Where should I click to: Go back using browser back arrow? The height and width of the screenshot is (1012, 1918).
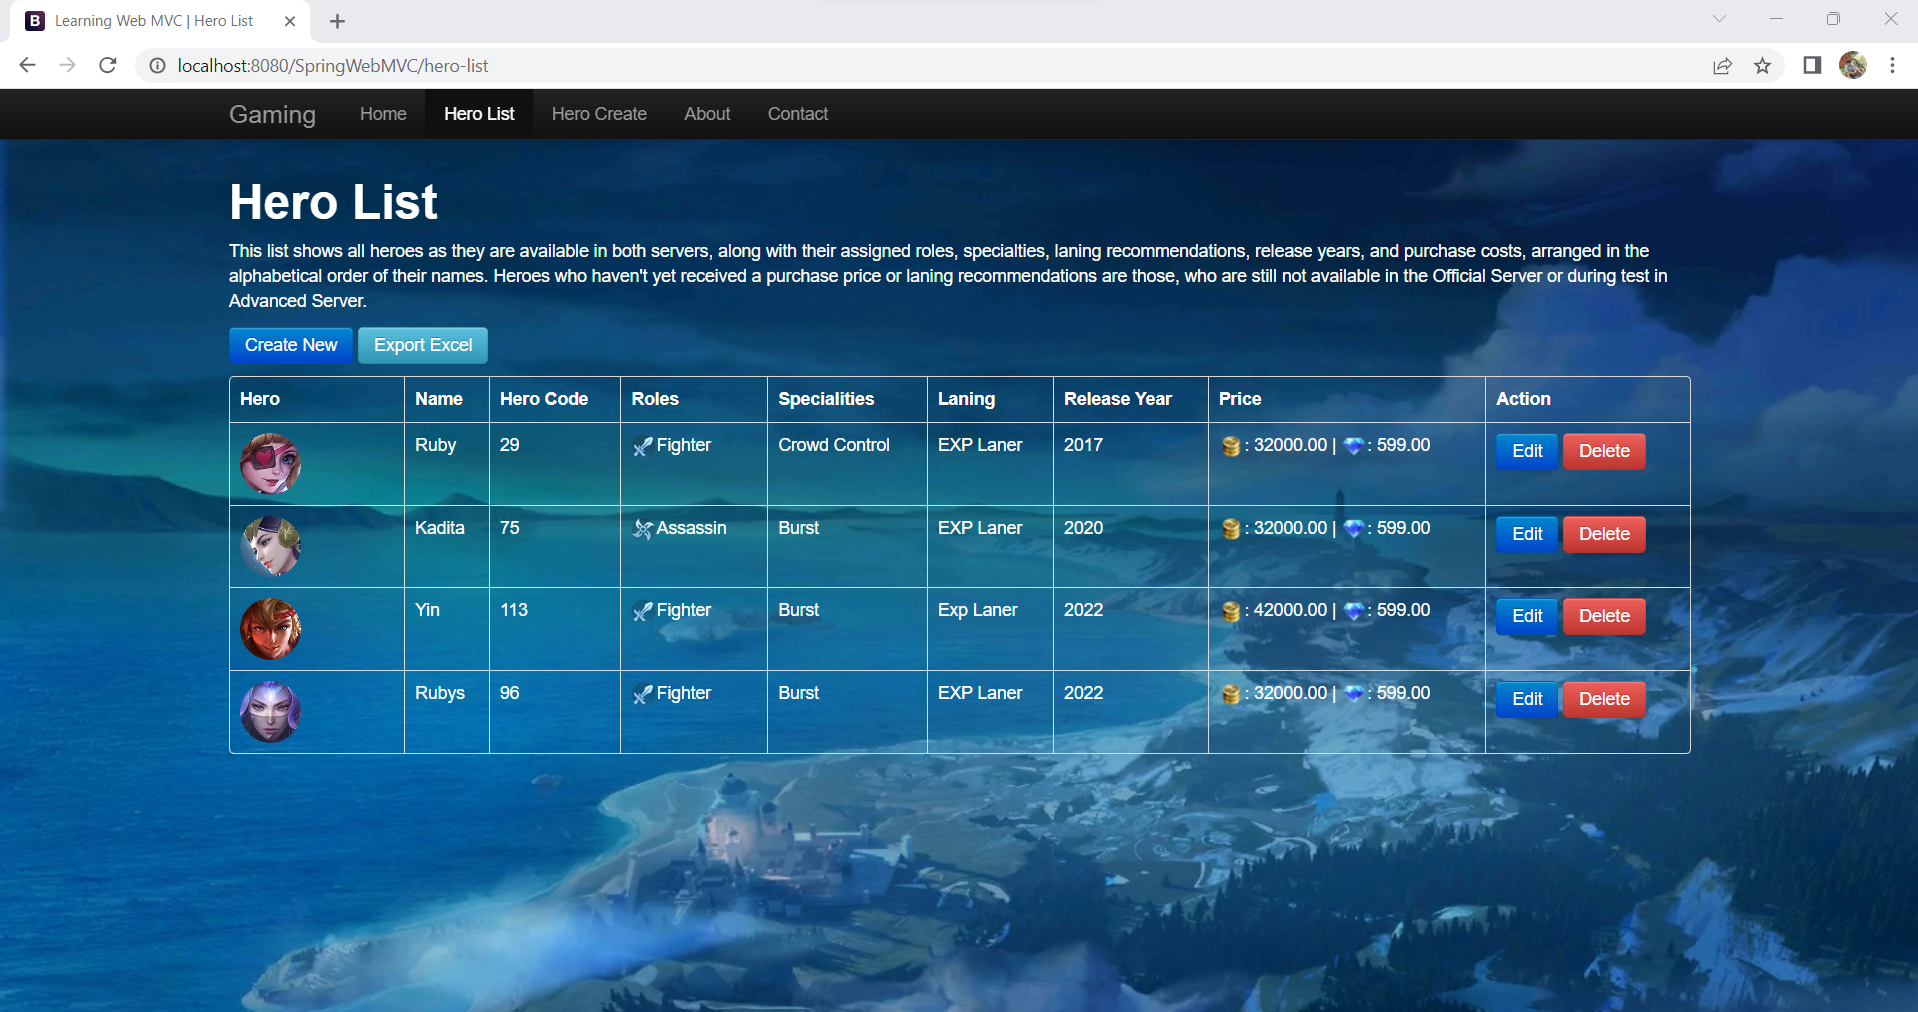coord(27,65)
